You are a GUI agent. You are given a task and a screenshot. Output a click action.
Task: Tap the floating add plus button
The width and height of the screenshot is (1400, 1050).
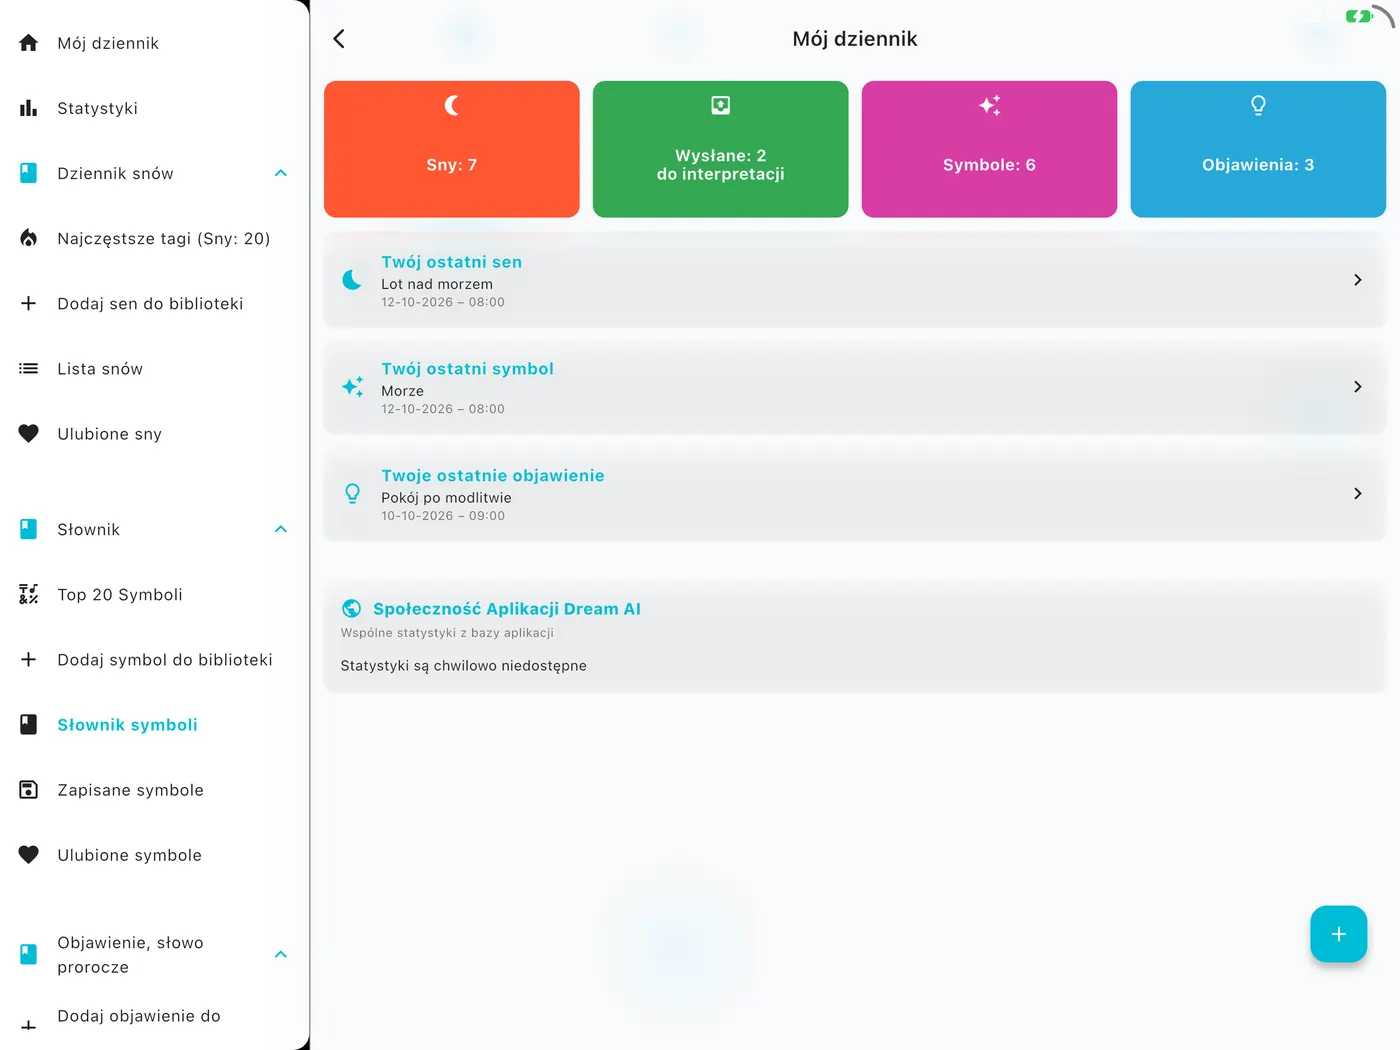pos(1338,934)
